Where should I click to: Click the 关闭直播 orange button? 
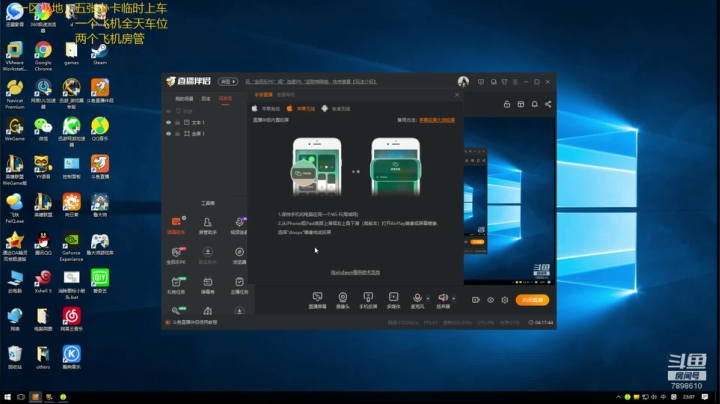tap(532, 300)
